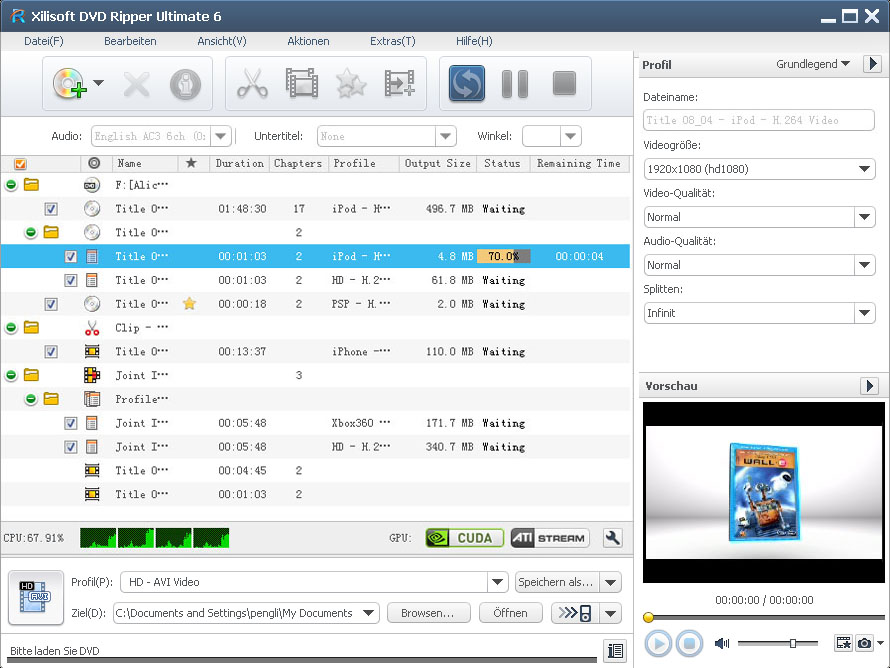
Task: Open the film strip Effects tool
Action: click(301, 83)
